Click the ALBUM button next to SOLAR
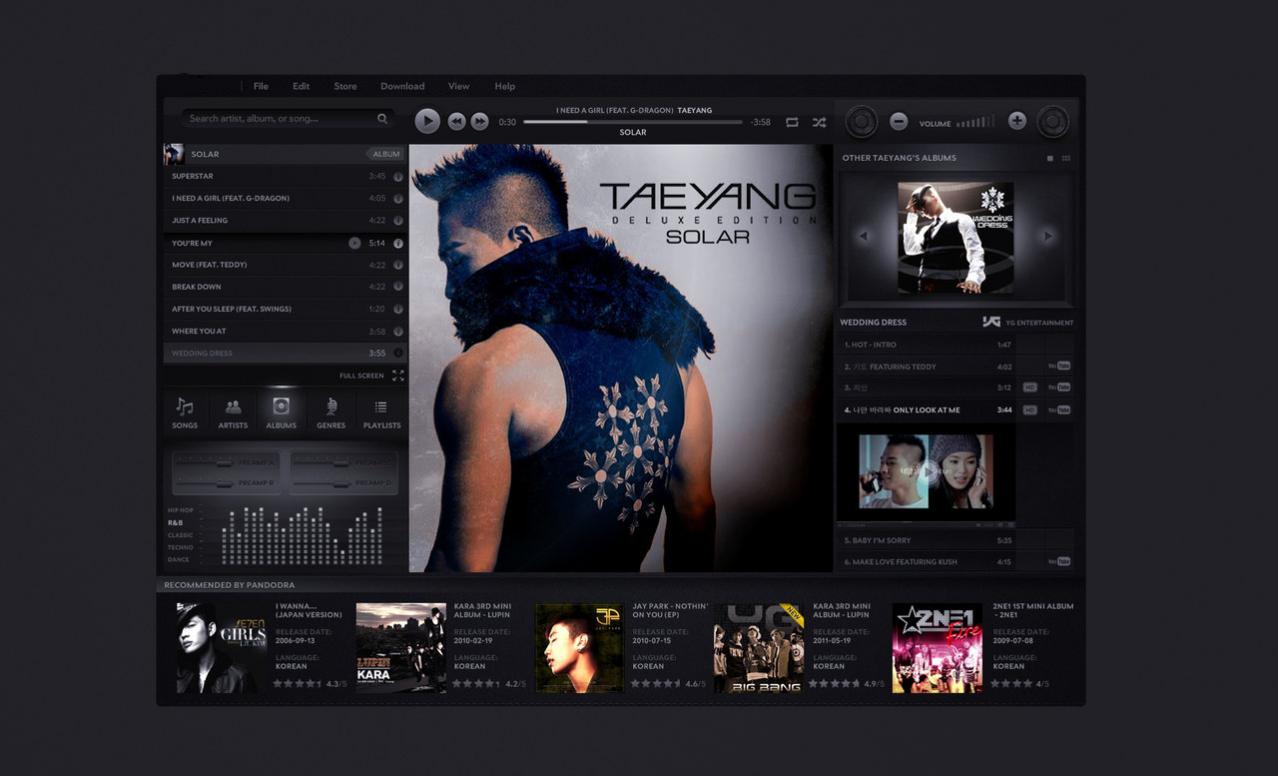1278x776 pixels. [x=386, y=154]
